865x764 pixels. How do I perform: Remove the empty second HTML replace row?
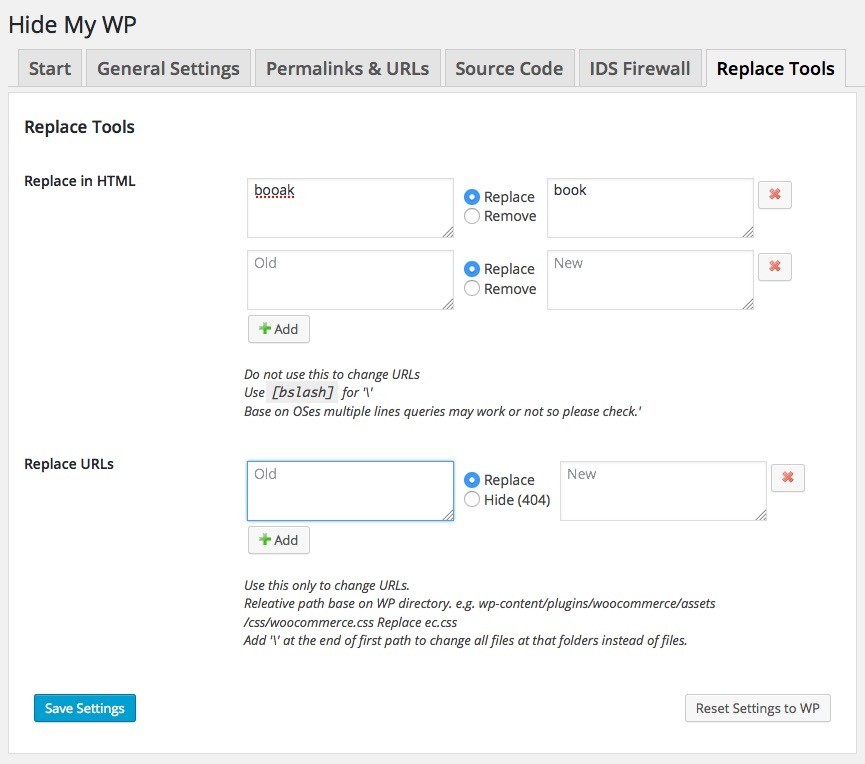pyautogui.click(x=774, y=267)
